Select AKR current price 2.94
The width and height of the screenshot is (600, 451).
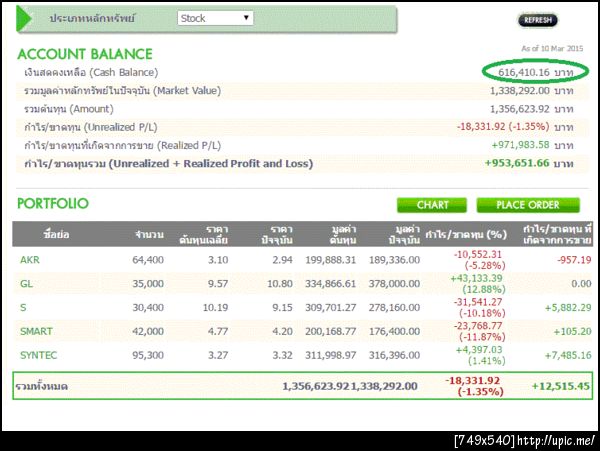coord(282,260)
